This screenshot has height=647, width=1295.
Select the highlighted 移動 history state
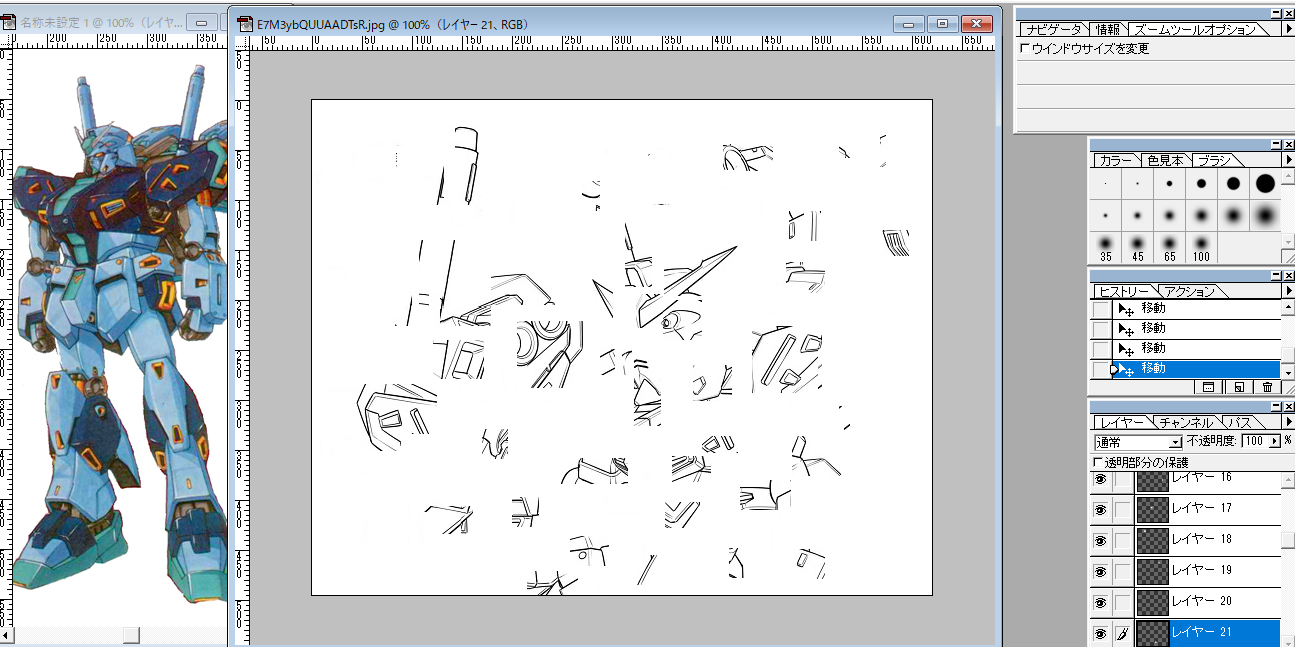[1196, 369]
